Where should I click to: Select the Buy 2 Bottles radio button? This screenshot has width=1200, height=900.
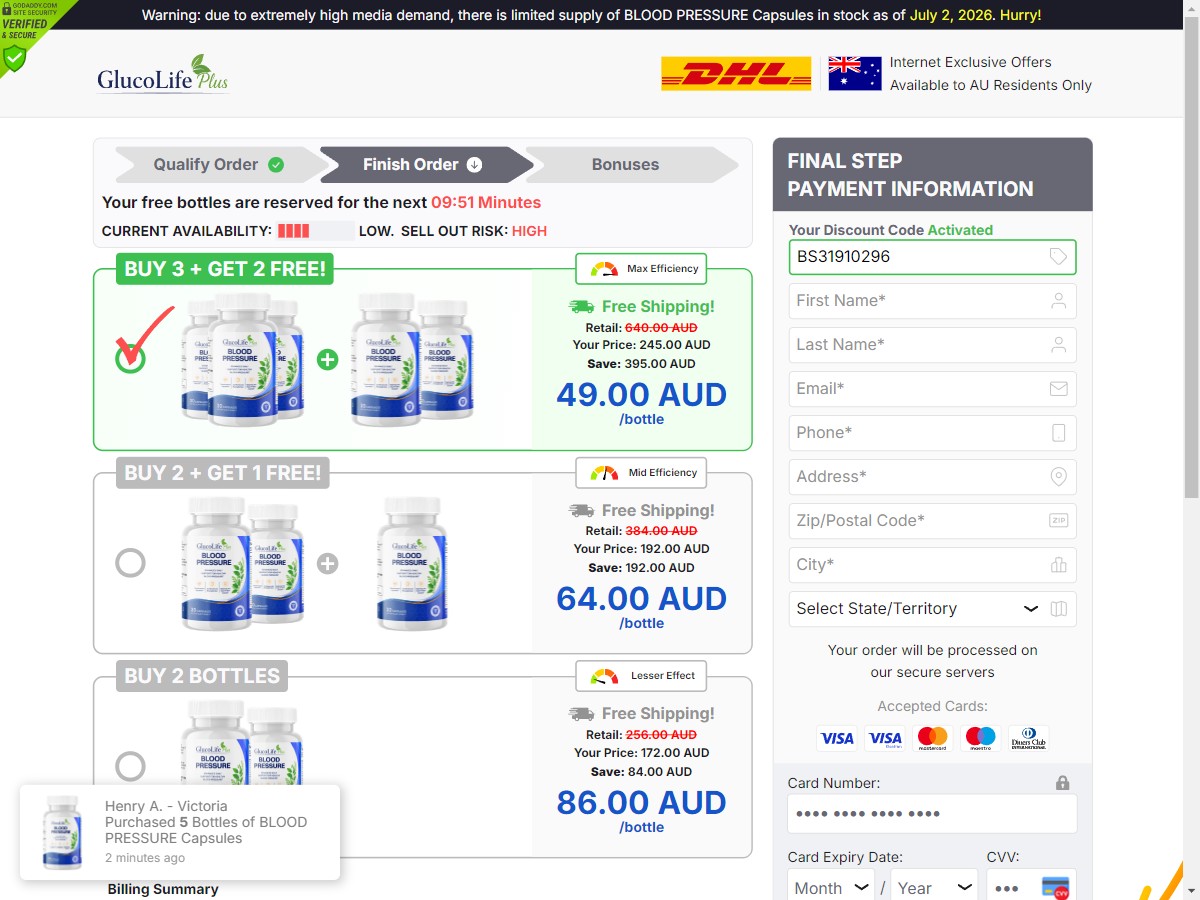click(130, 767)
